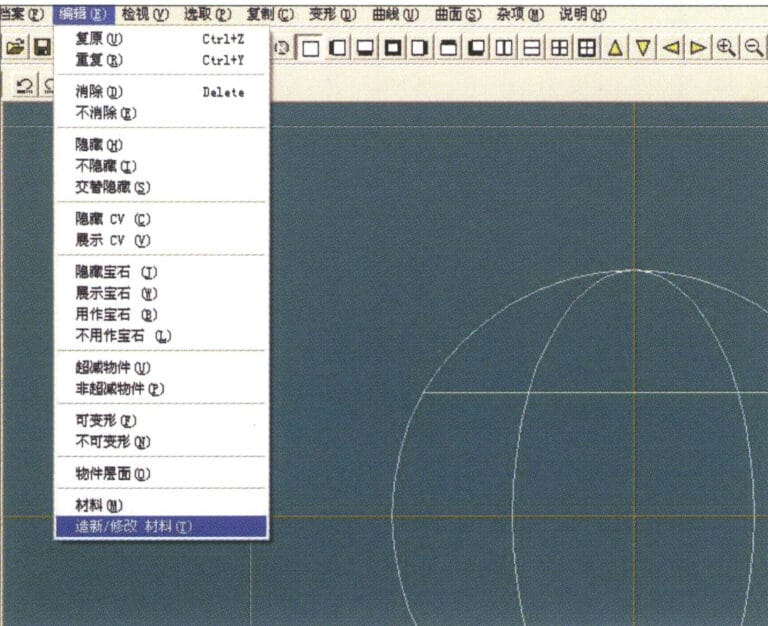Select view icon with shaded bottom-right corner
Viewport: 768px width, 626px height.
click(476, 48)
